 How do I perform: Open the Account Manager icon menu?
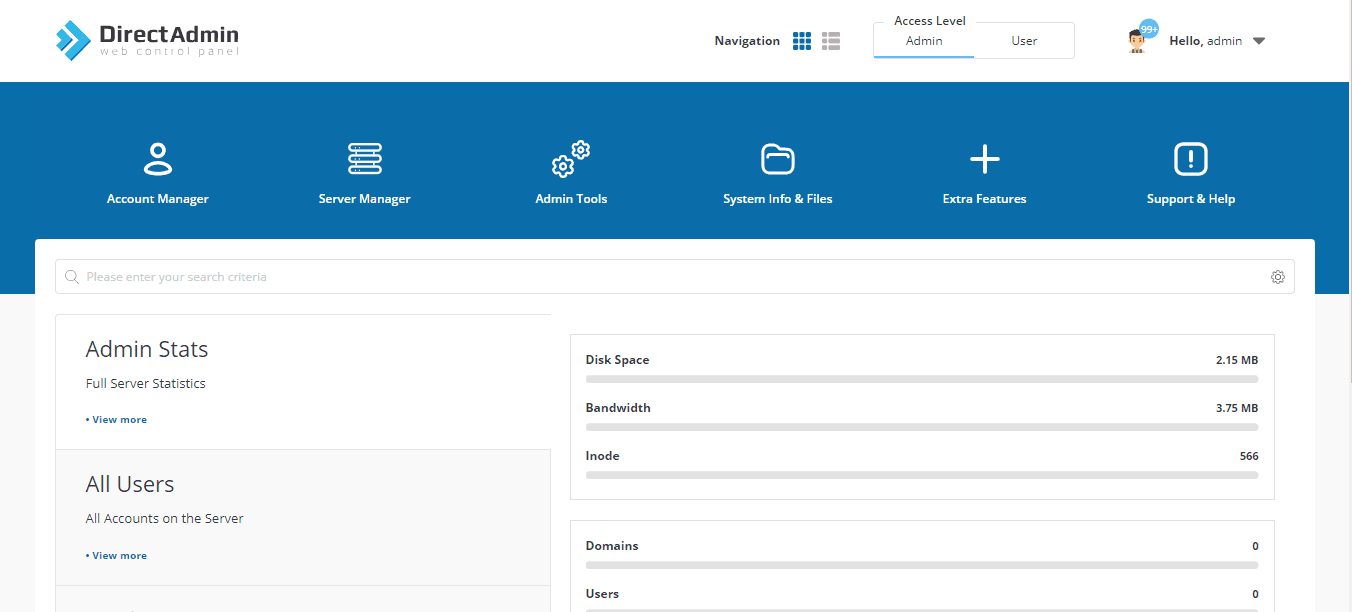158,159
